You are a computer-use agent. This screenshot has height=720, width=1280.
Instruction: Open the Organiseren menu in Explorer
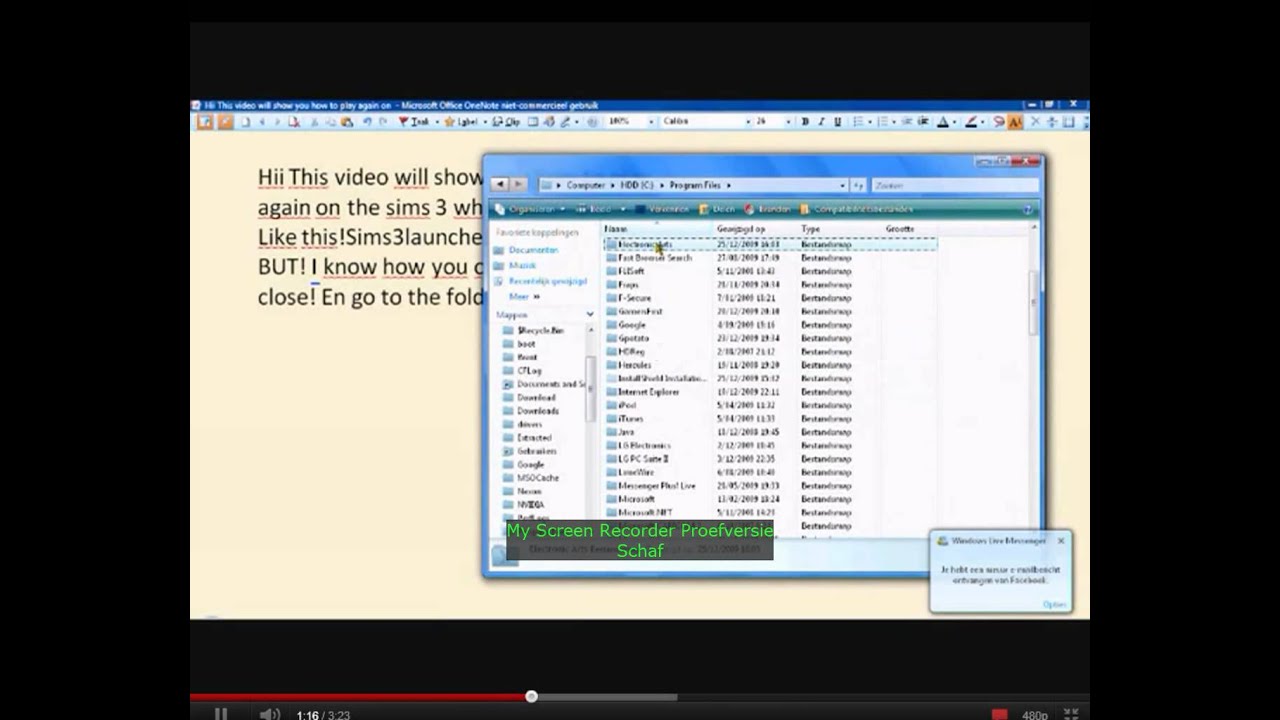531,209
